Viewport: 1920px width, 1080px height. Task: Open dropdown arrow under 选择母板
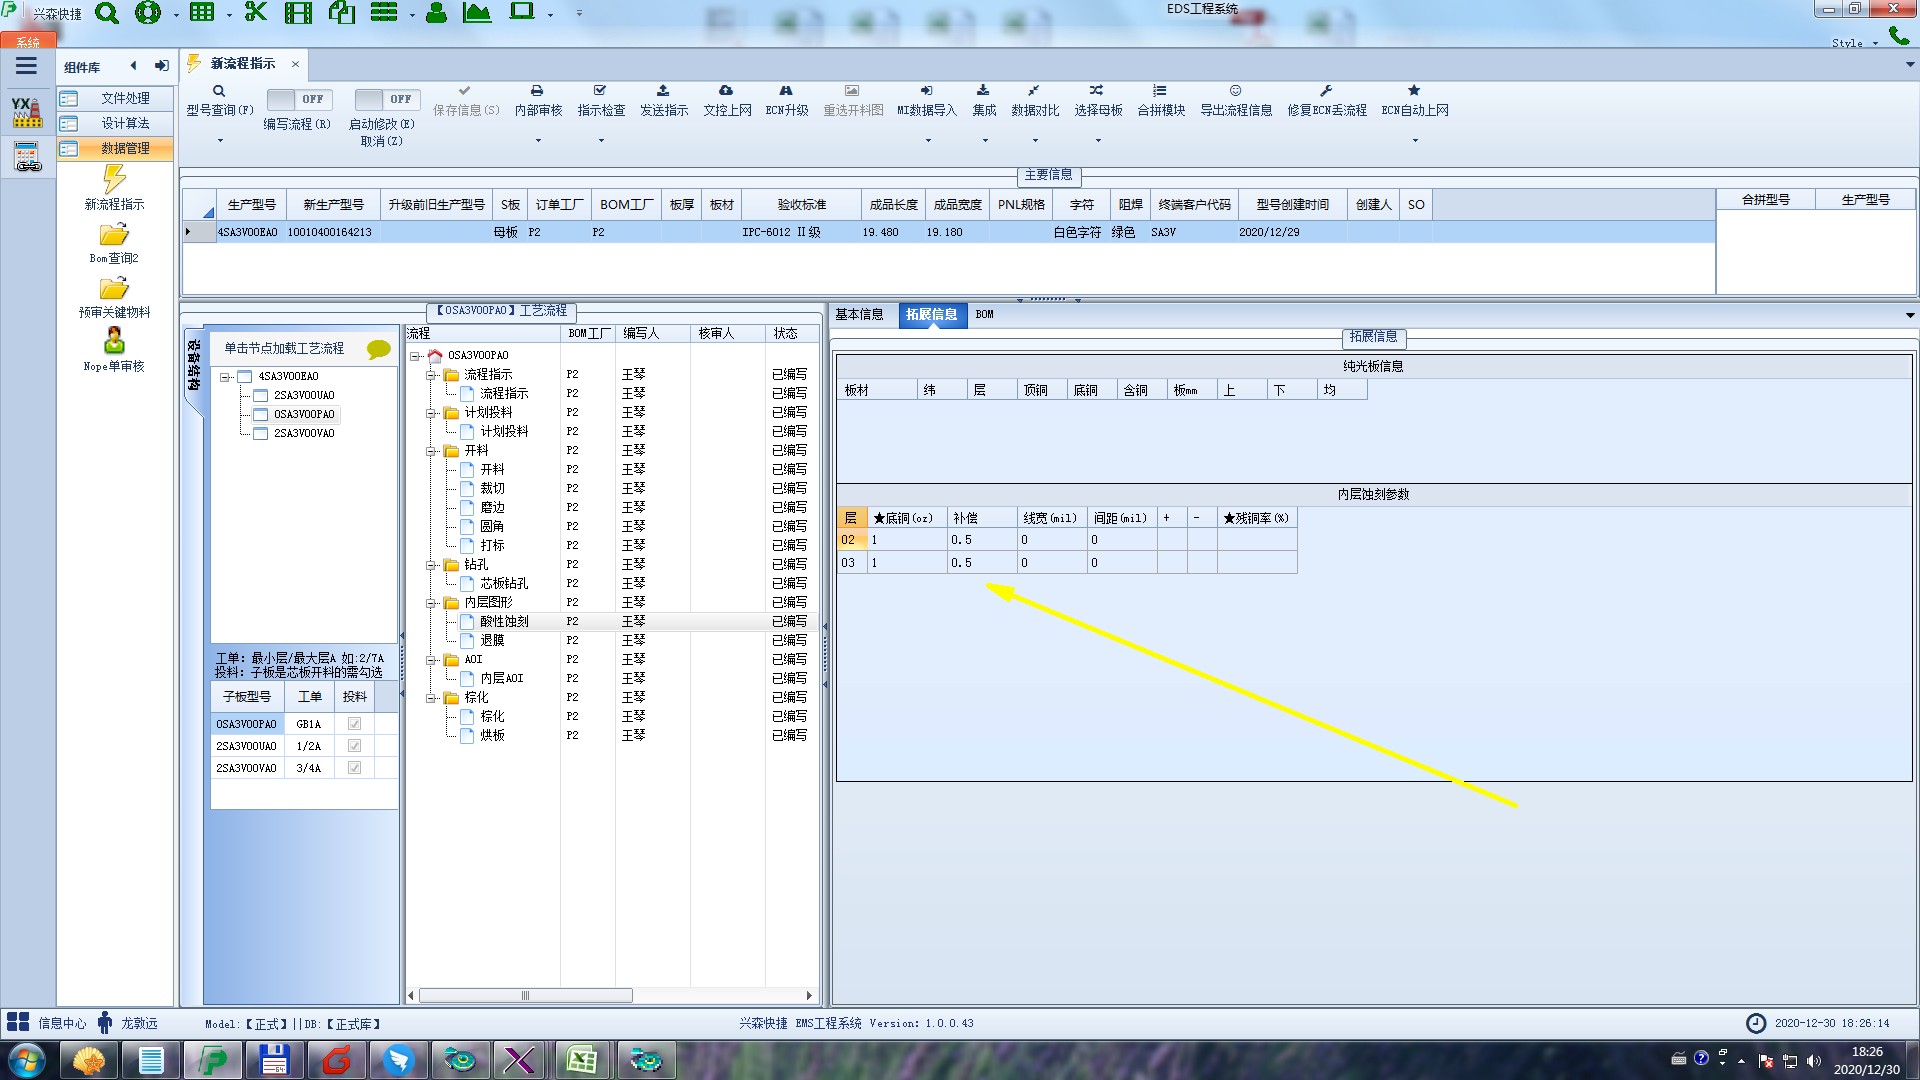tap(1098, 141)
